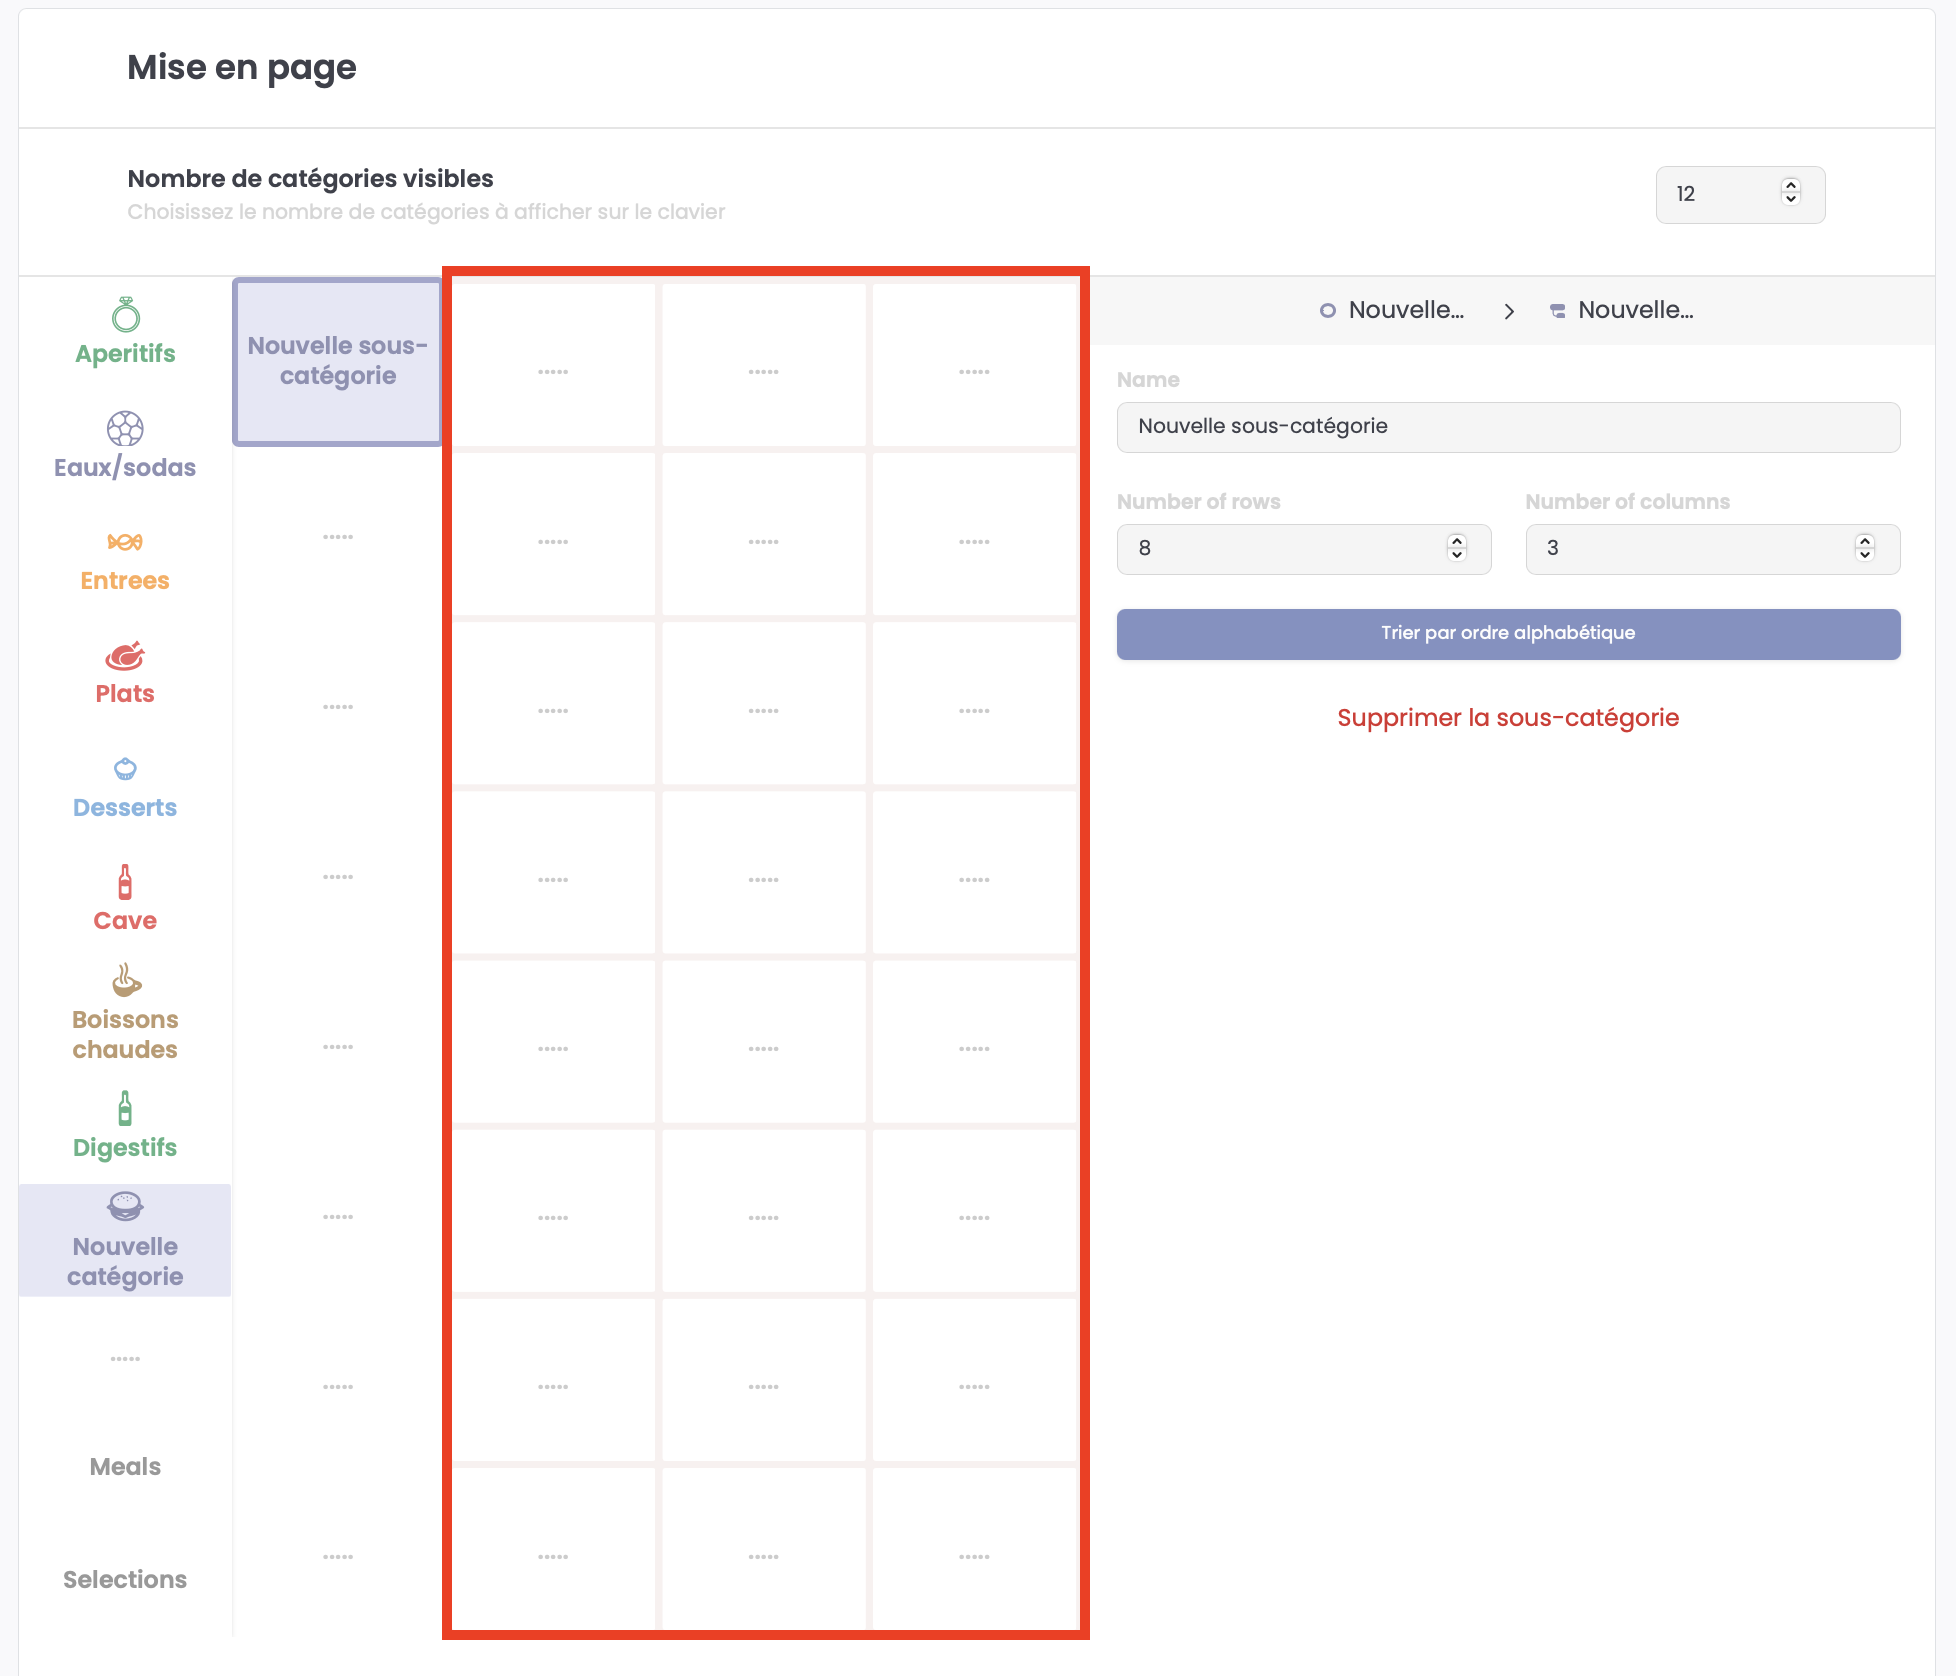Click Supprimer la sous-catégorie link

tap(1508, 718)
